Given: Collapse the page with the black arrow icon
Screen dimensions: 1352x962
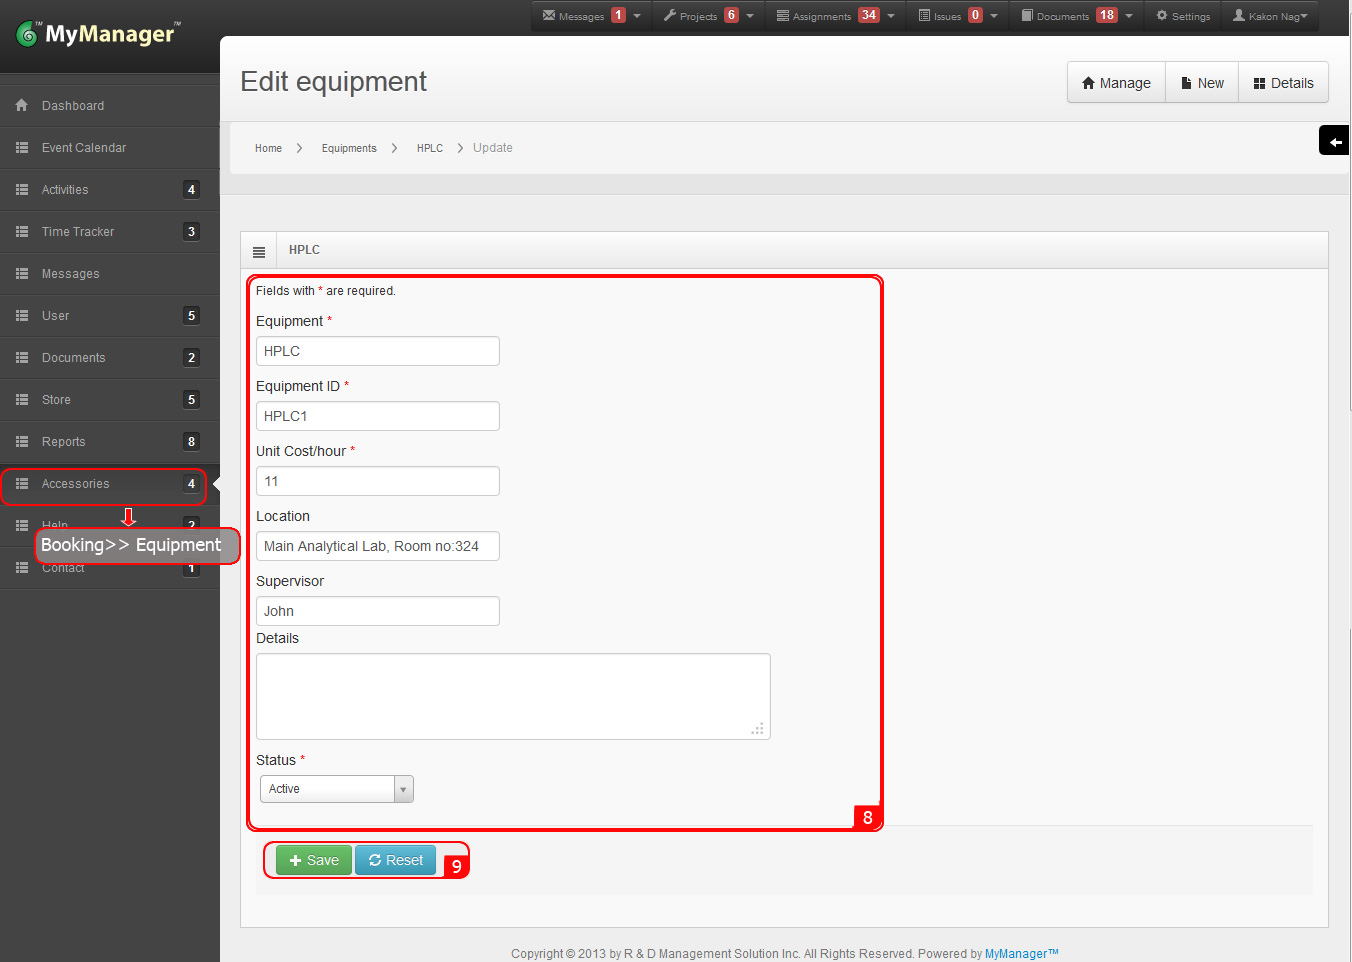Looking at the screenshot, I should tap(1334, 140).
